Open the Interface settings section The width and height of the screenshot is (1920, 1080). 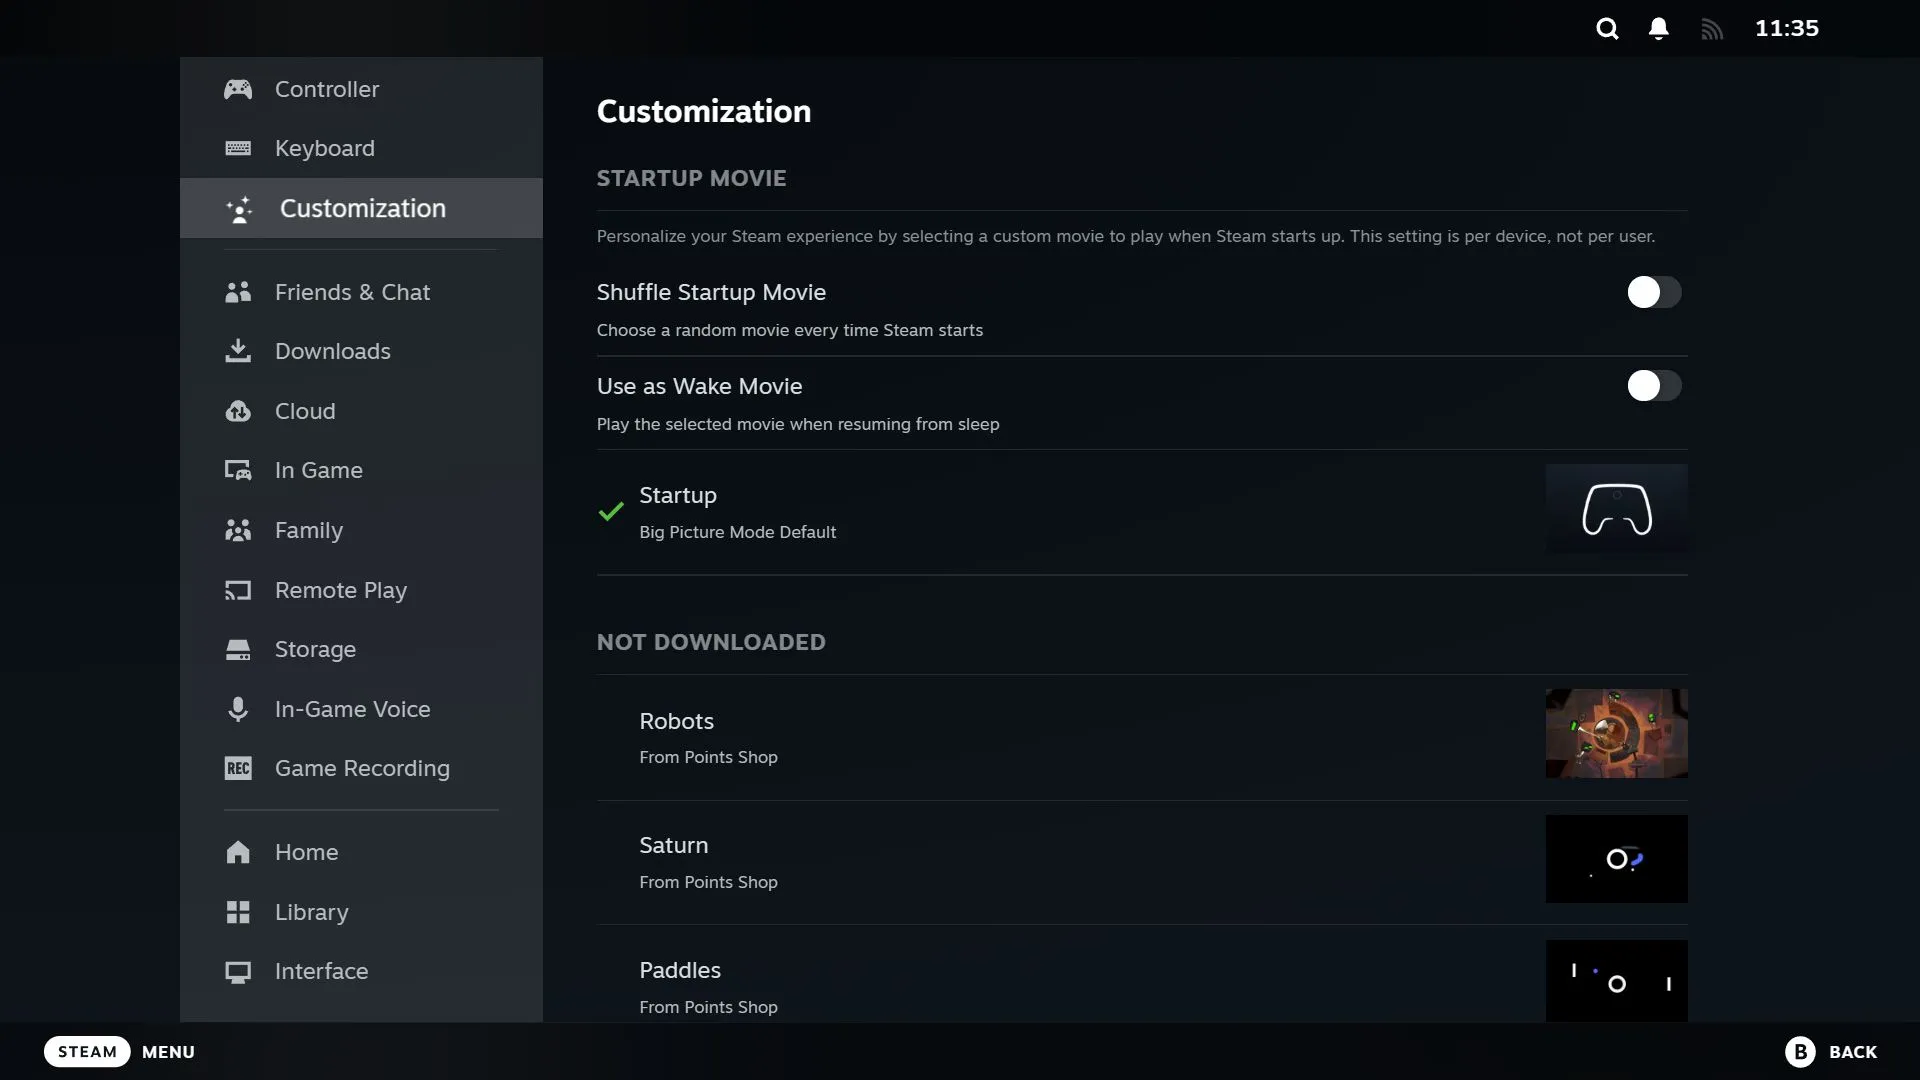tap(320, 971)
